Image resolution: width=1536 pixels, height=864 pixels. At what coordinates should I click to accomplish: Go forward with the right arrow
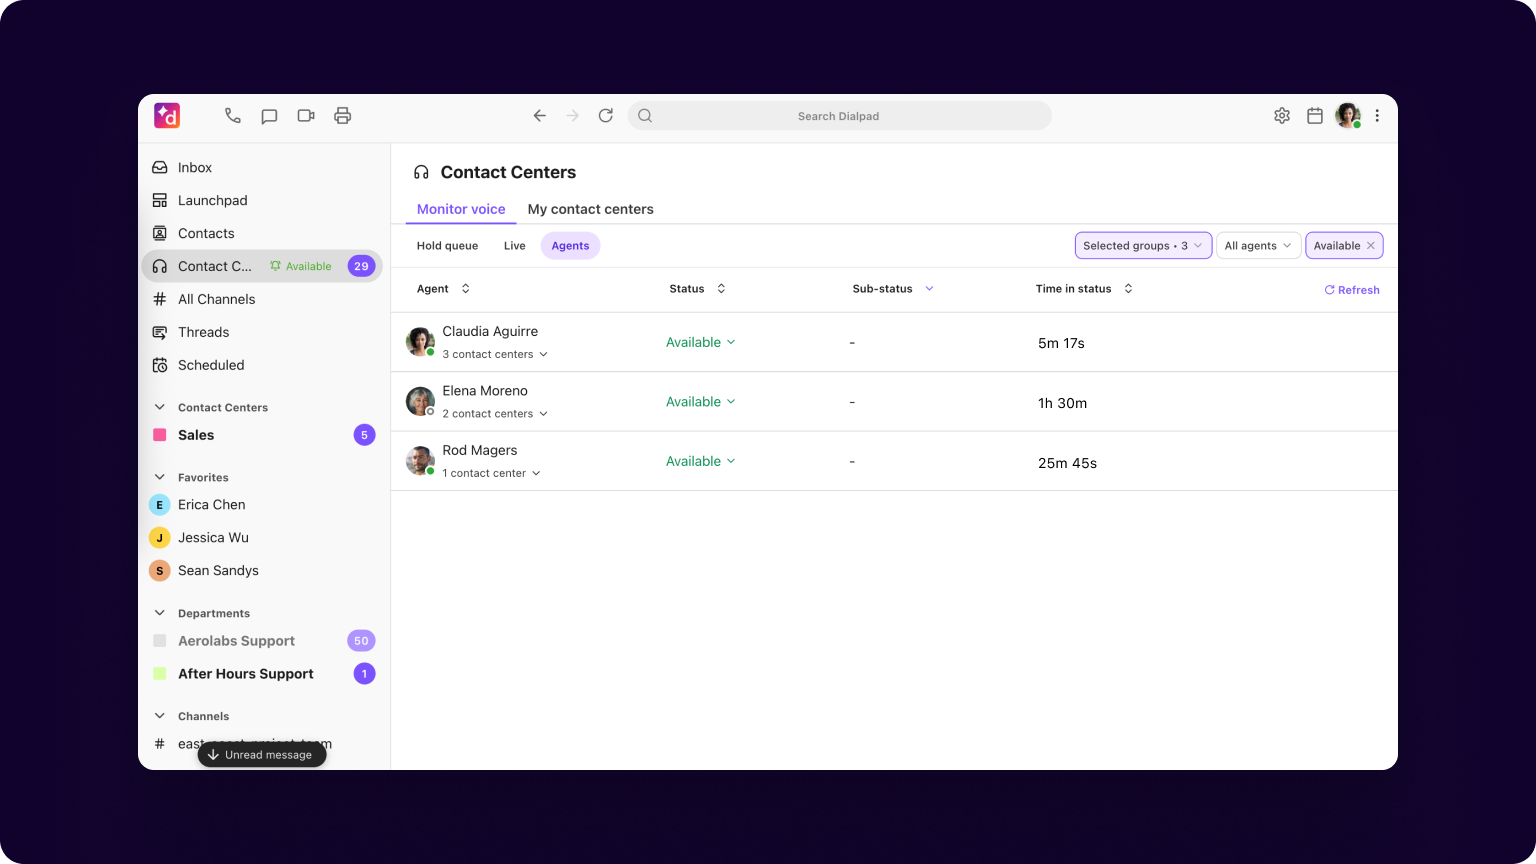(x=573, y=116)
